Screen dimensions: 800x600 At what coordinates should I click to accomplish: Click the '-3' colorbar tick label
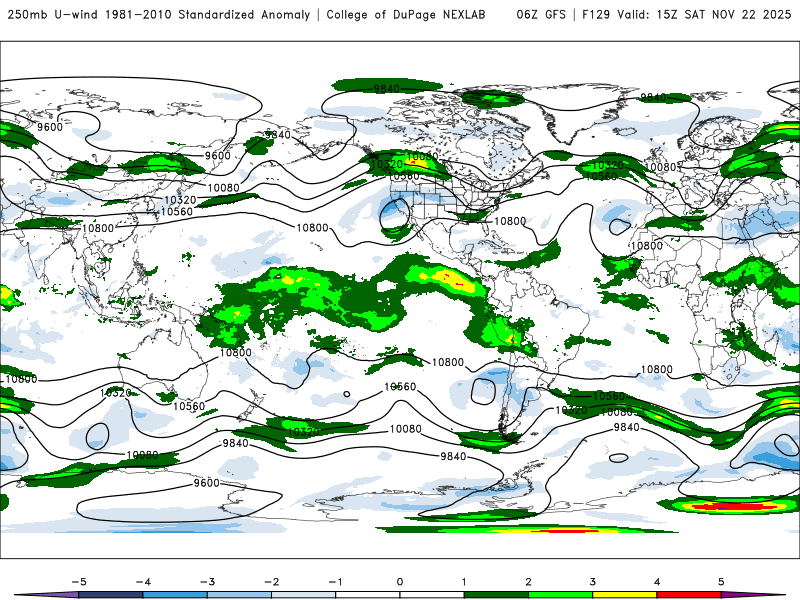[x=207, y=582]
